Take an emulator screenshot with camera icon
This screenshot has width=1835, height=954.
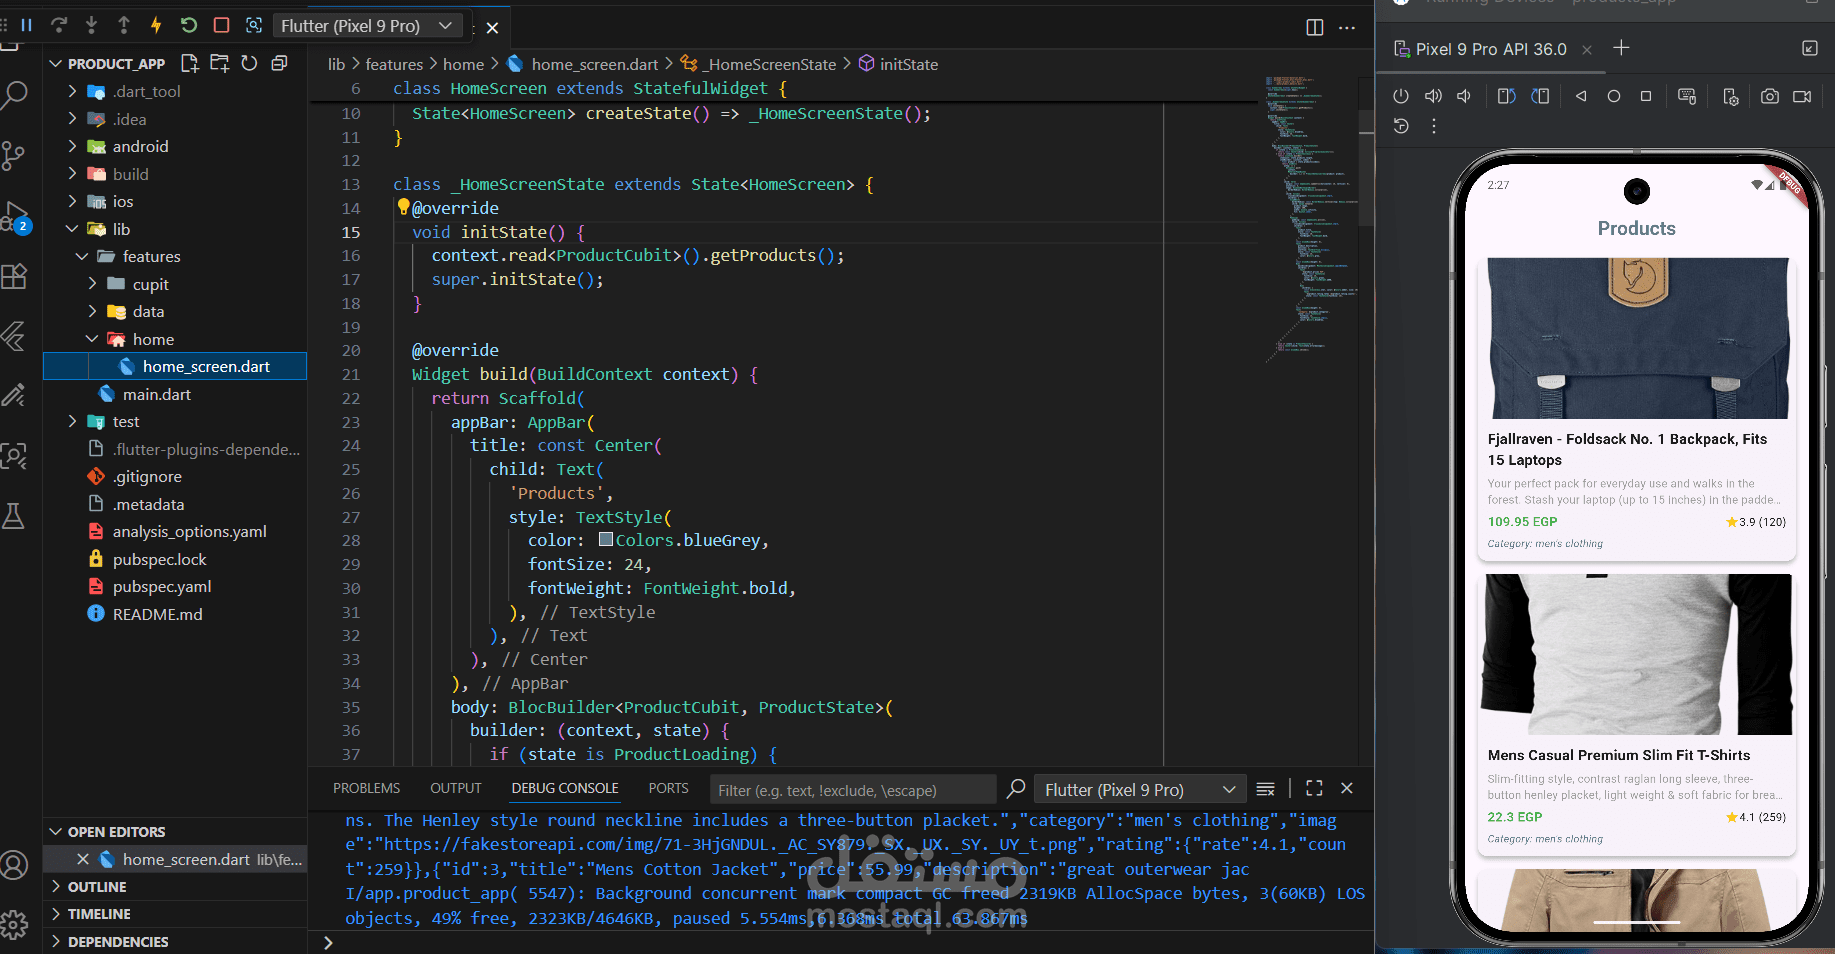(x=1769, y=96)
